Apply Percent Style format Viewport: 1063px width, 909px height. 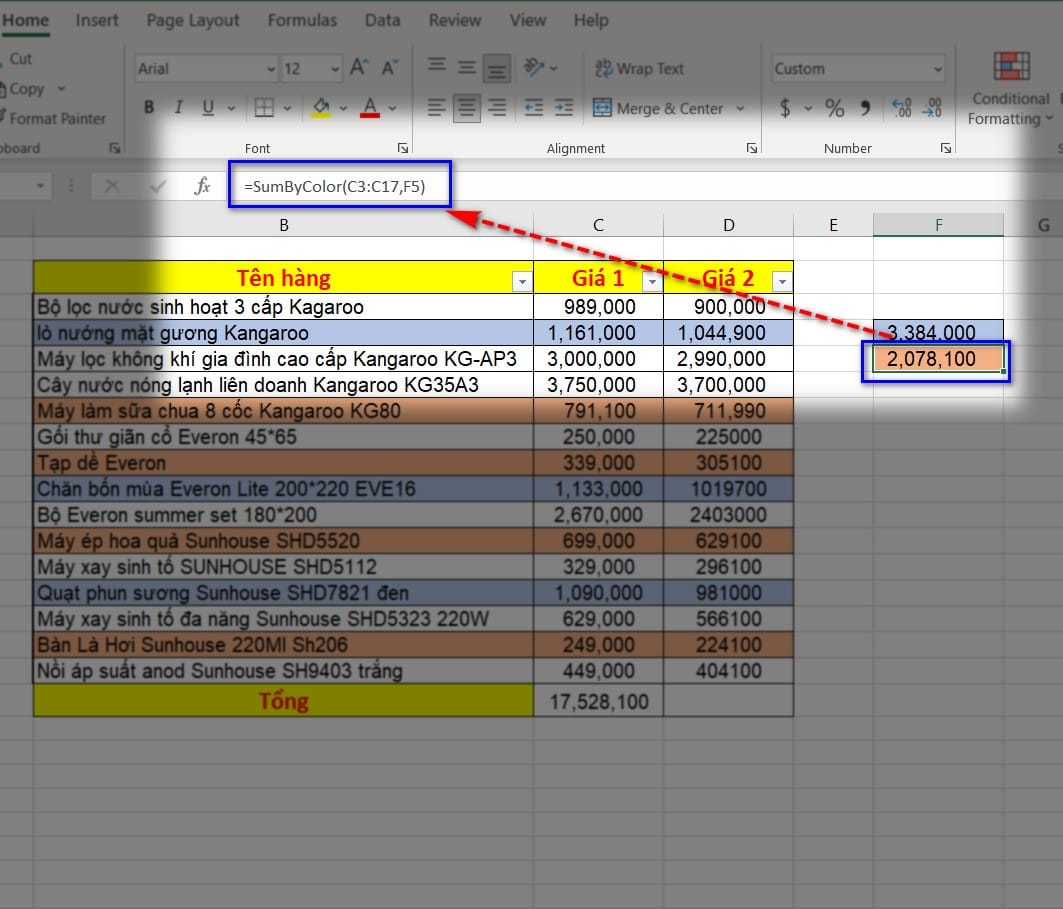tap(835, 108)
